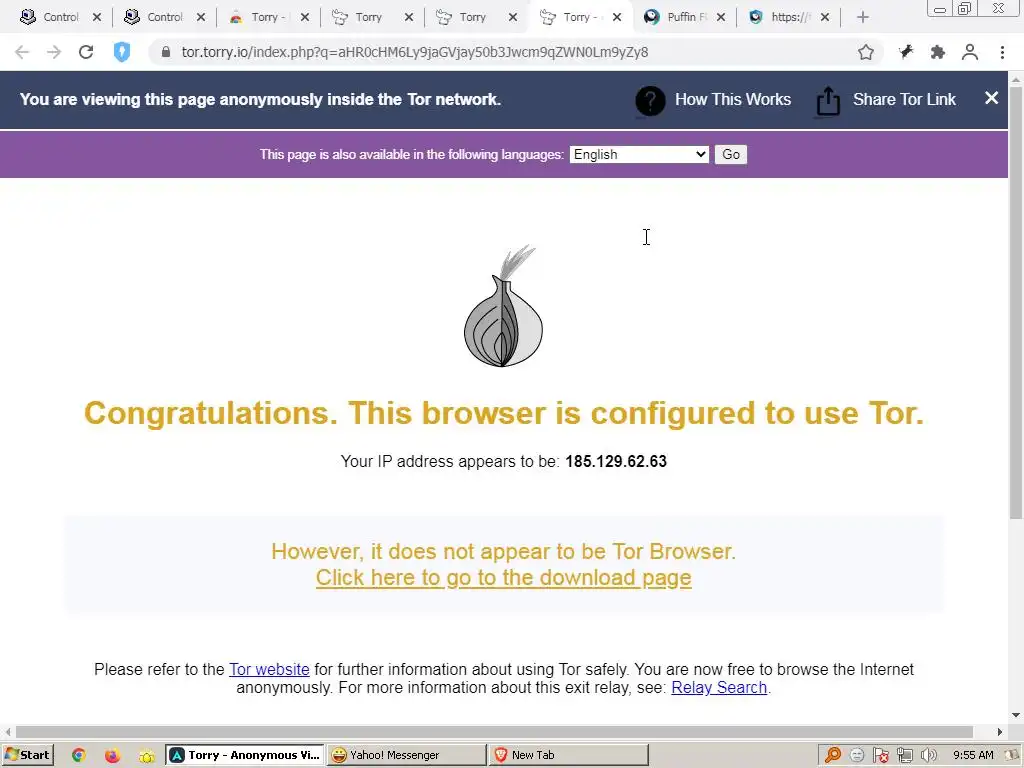The image size is (1024, 768).
Task: Open the browser three-dot menu
Action: coord(1002,52)
